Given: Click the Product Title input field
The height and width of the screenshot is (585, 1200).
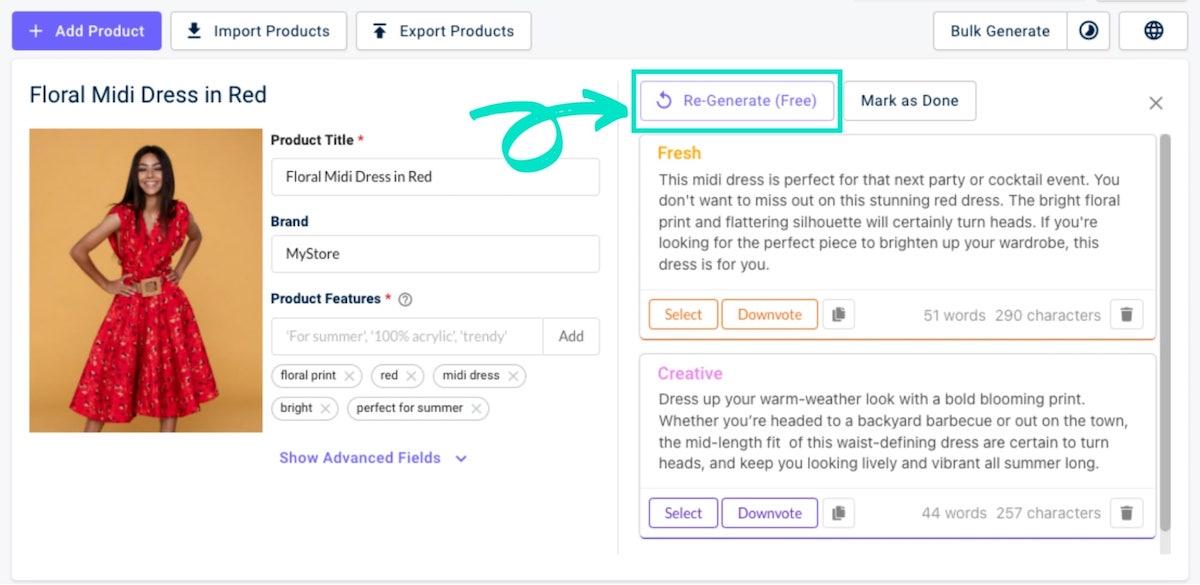Looking at the screenshot, I should [435, 177].
